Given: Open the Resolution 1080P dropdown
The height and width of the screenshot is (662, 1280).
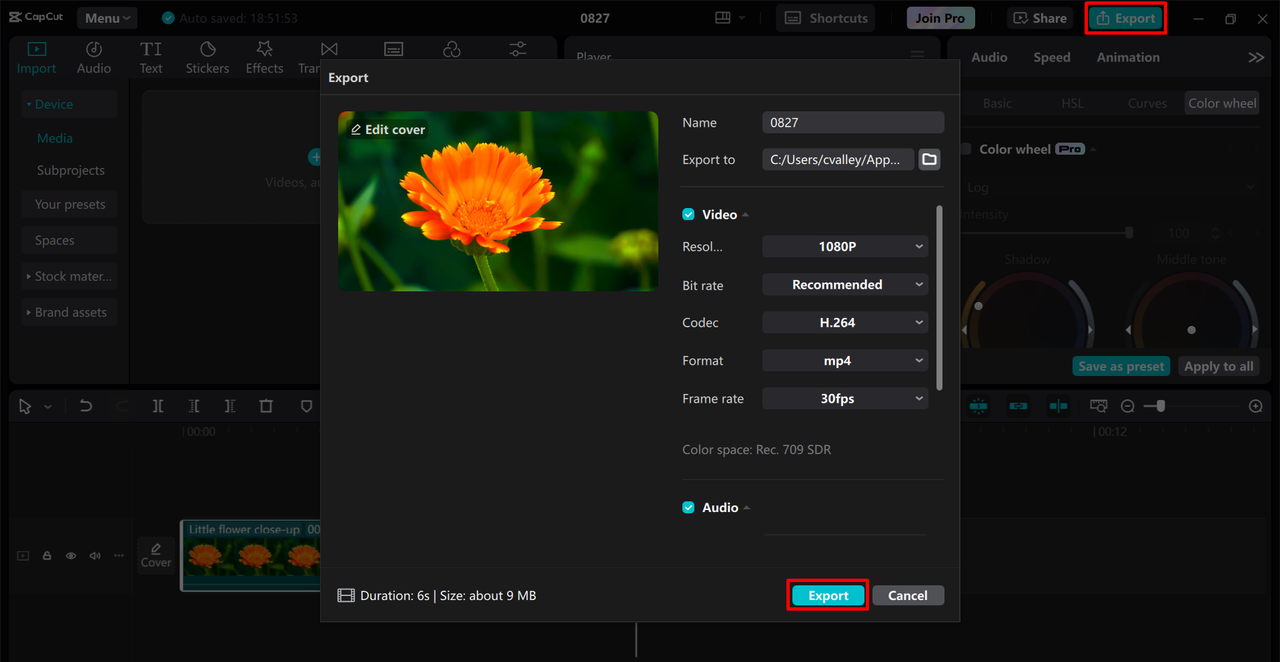Looking at the screenshot, I should coord(845,246).
